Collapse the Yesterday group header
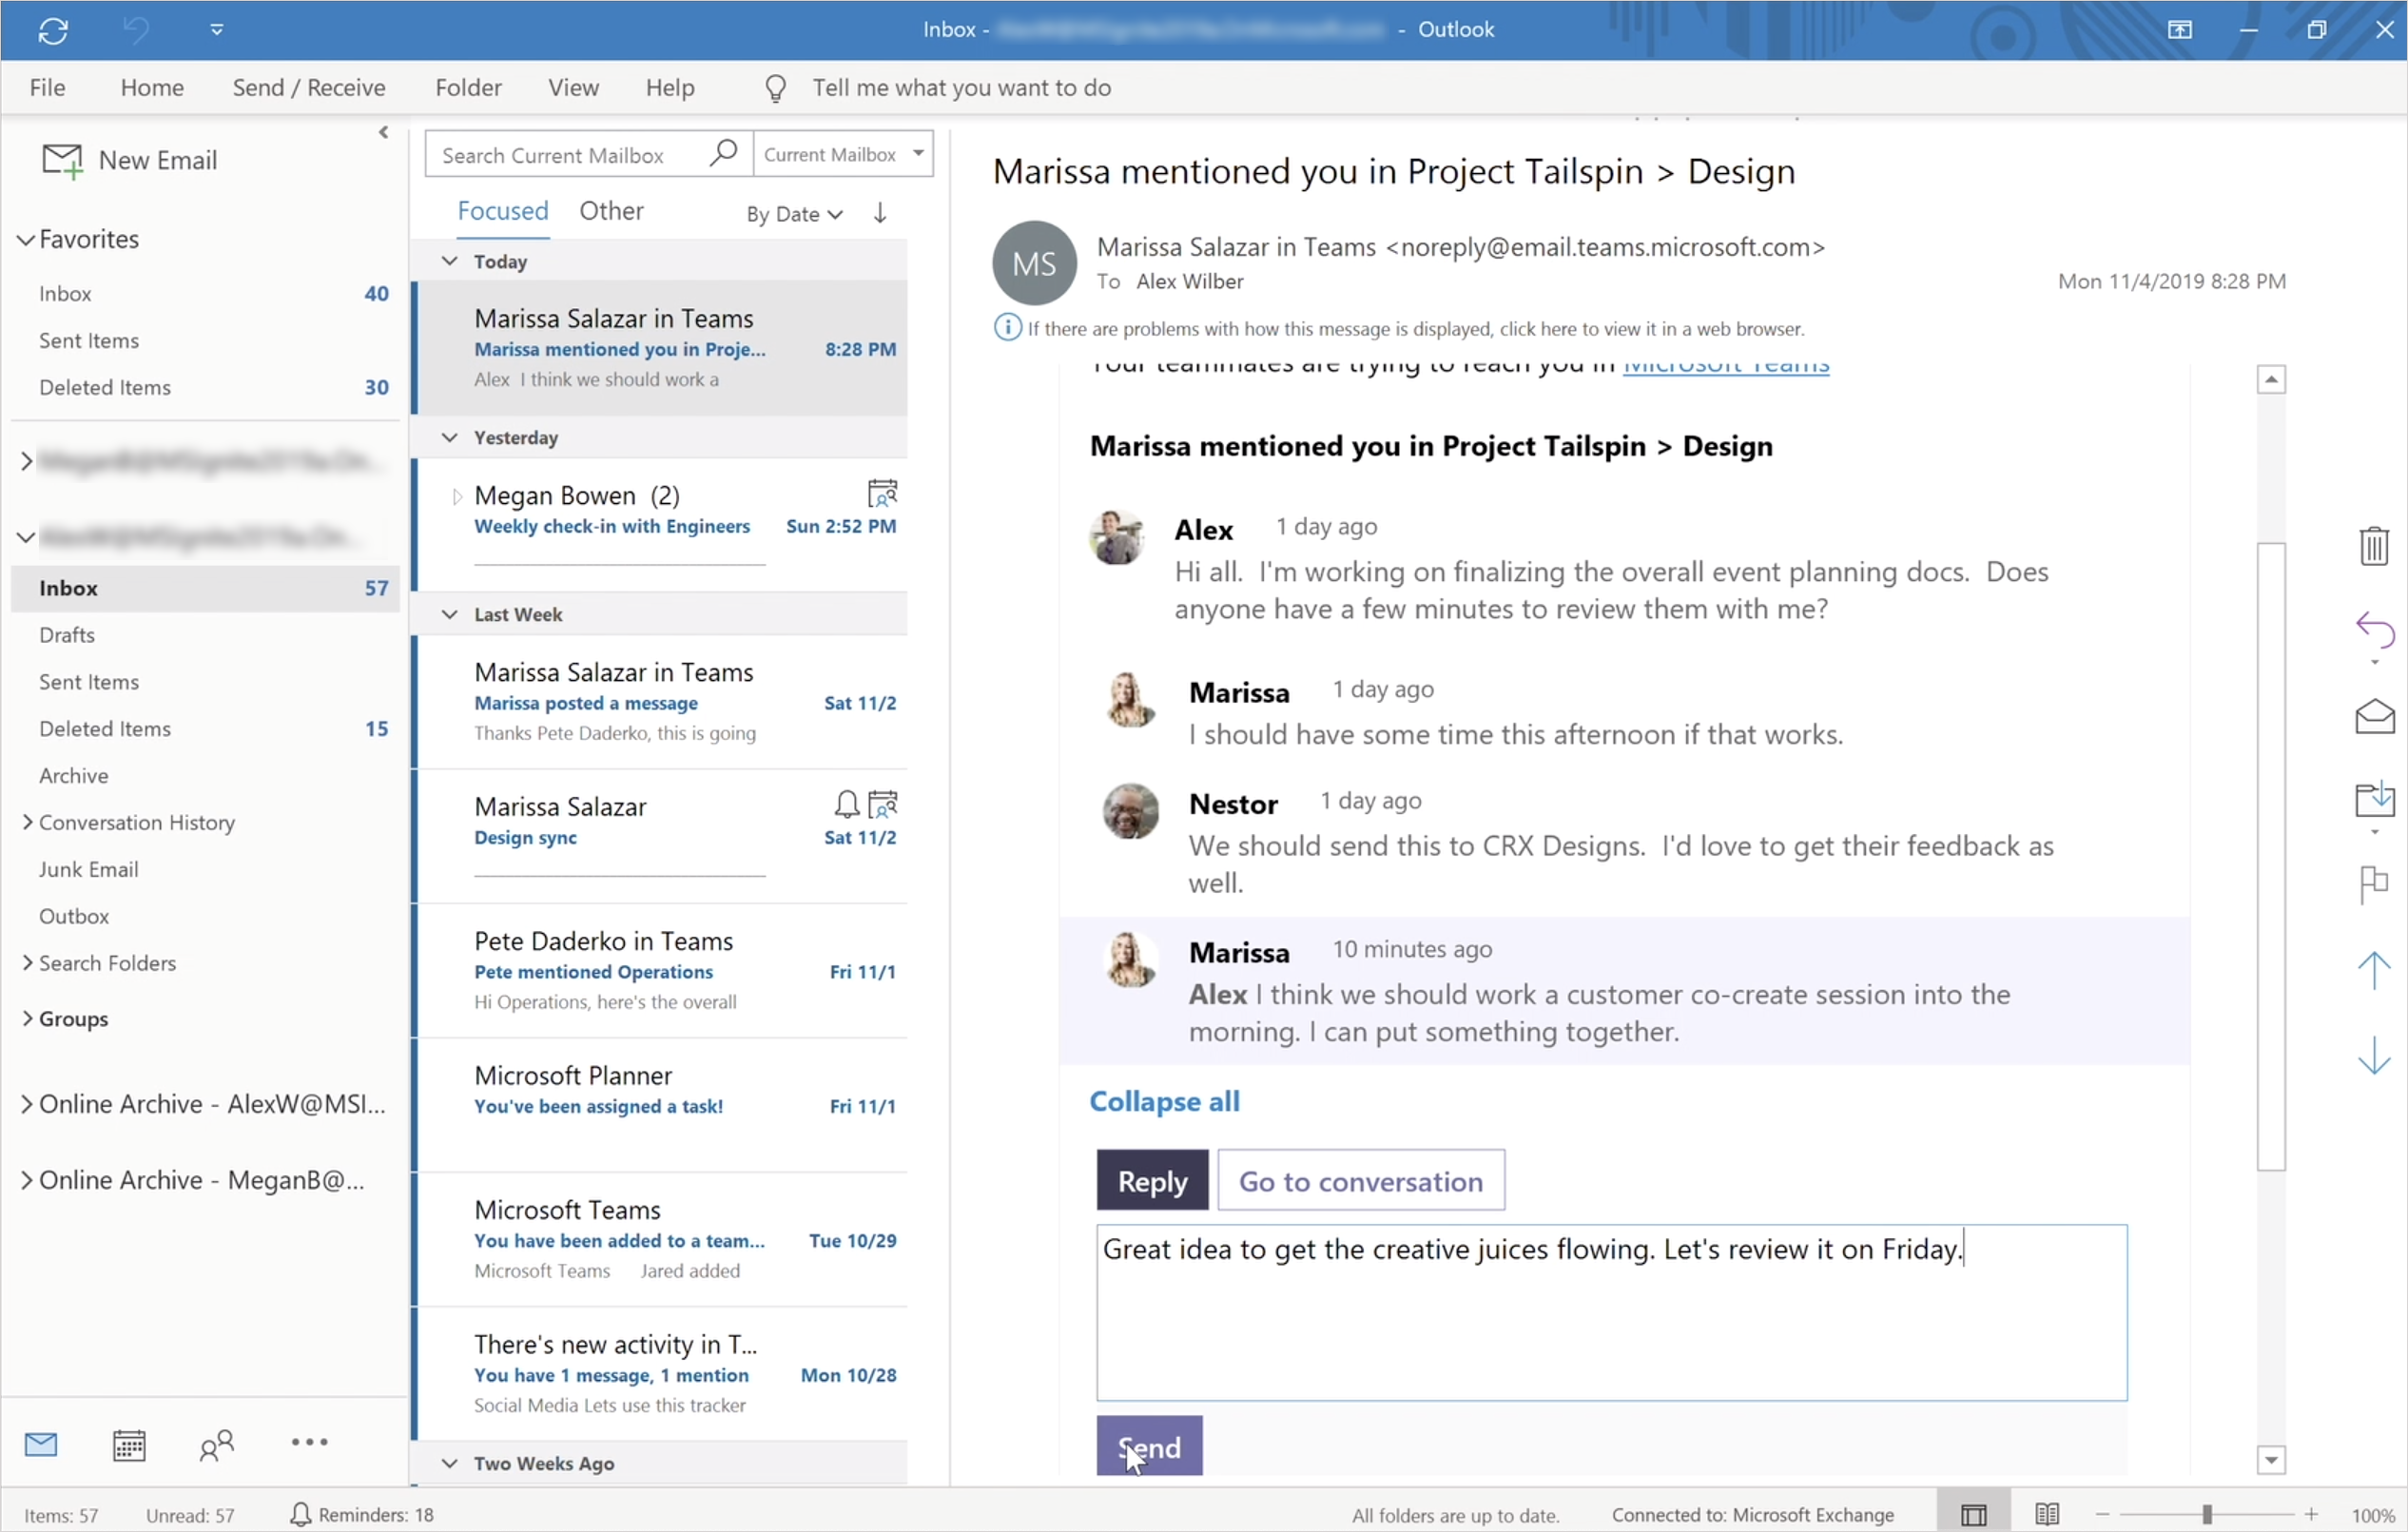The image size is (2408, 1532). 450,437
